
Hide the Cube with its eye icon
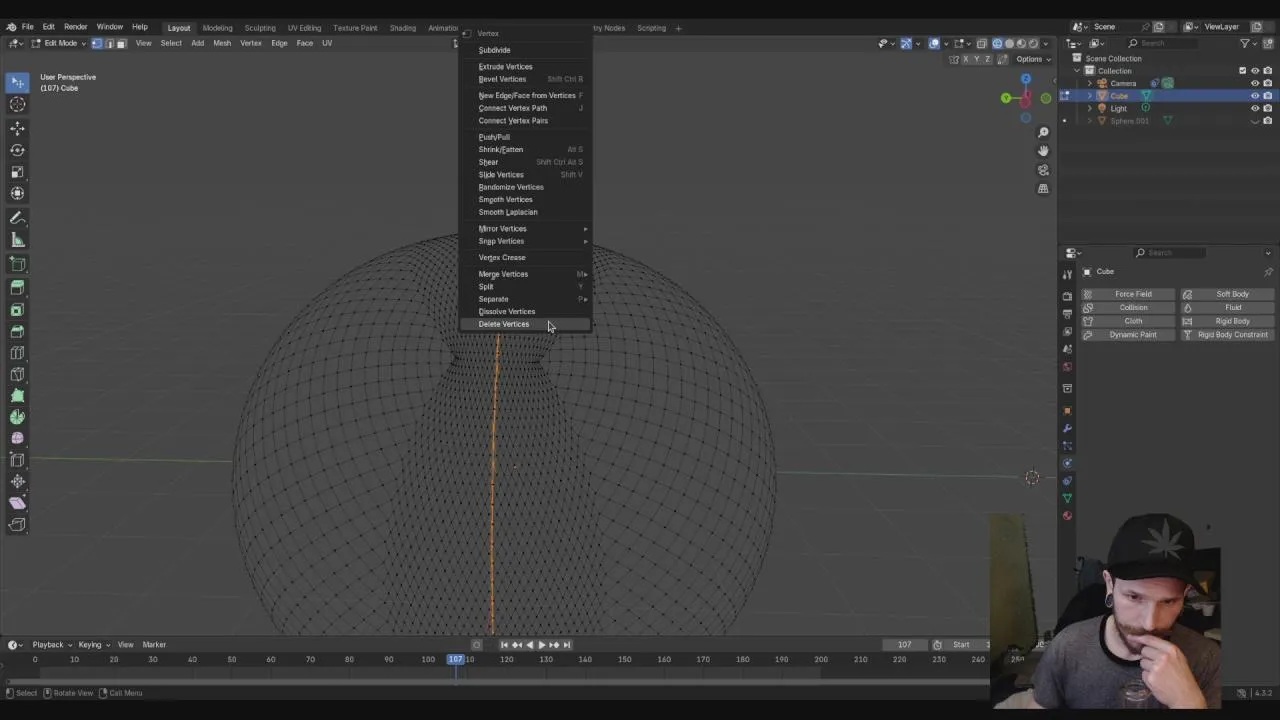pos(1255,96)
